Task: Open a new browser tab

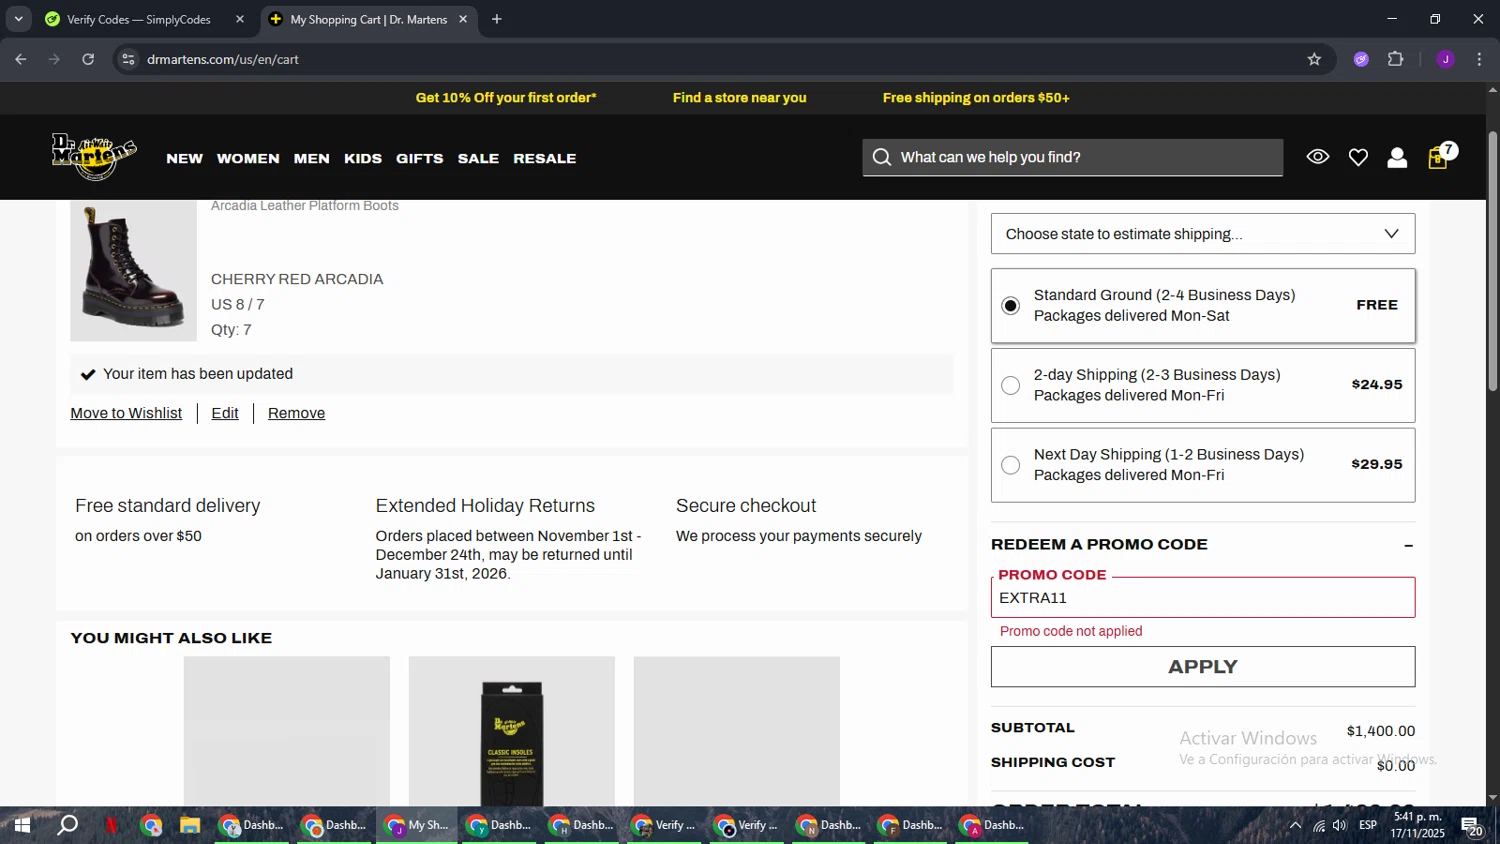Action: point(497,19)
